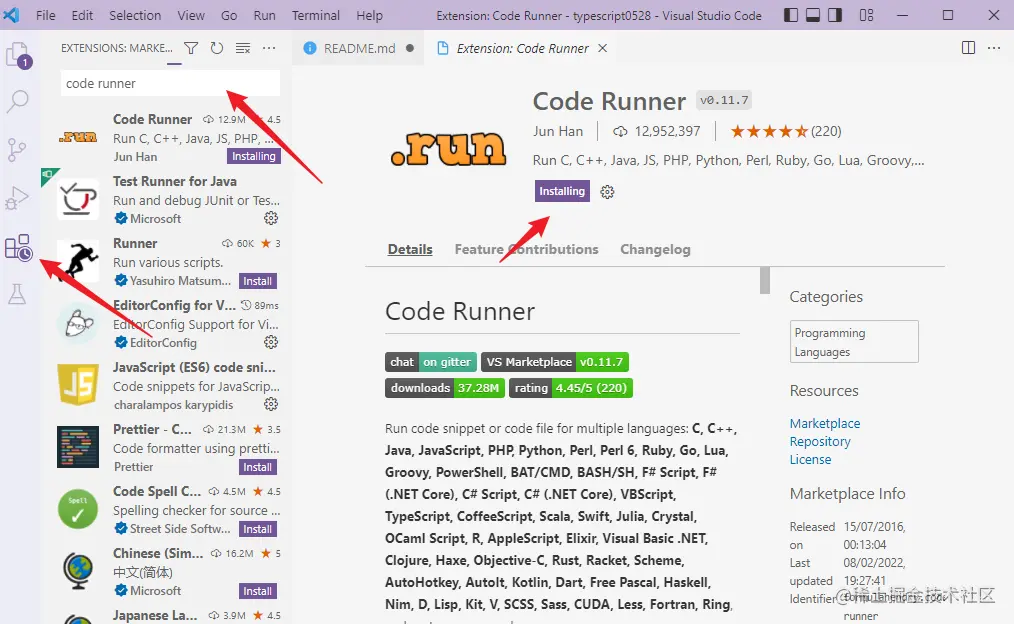Open Extensions panel more actions menu
This screenshot has height=624, width=1014.
coord(269,48)
